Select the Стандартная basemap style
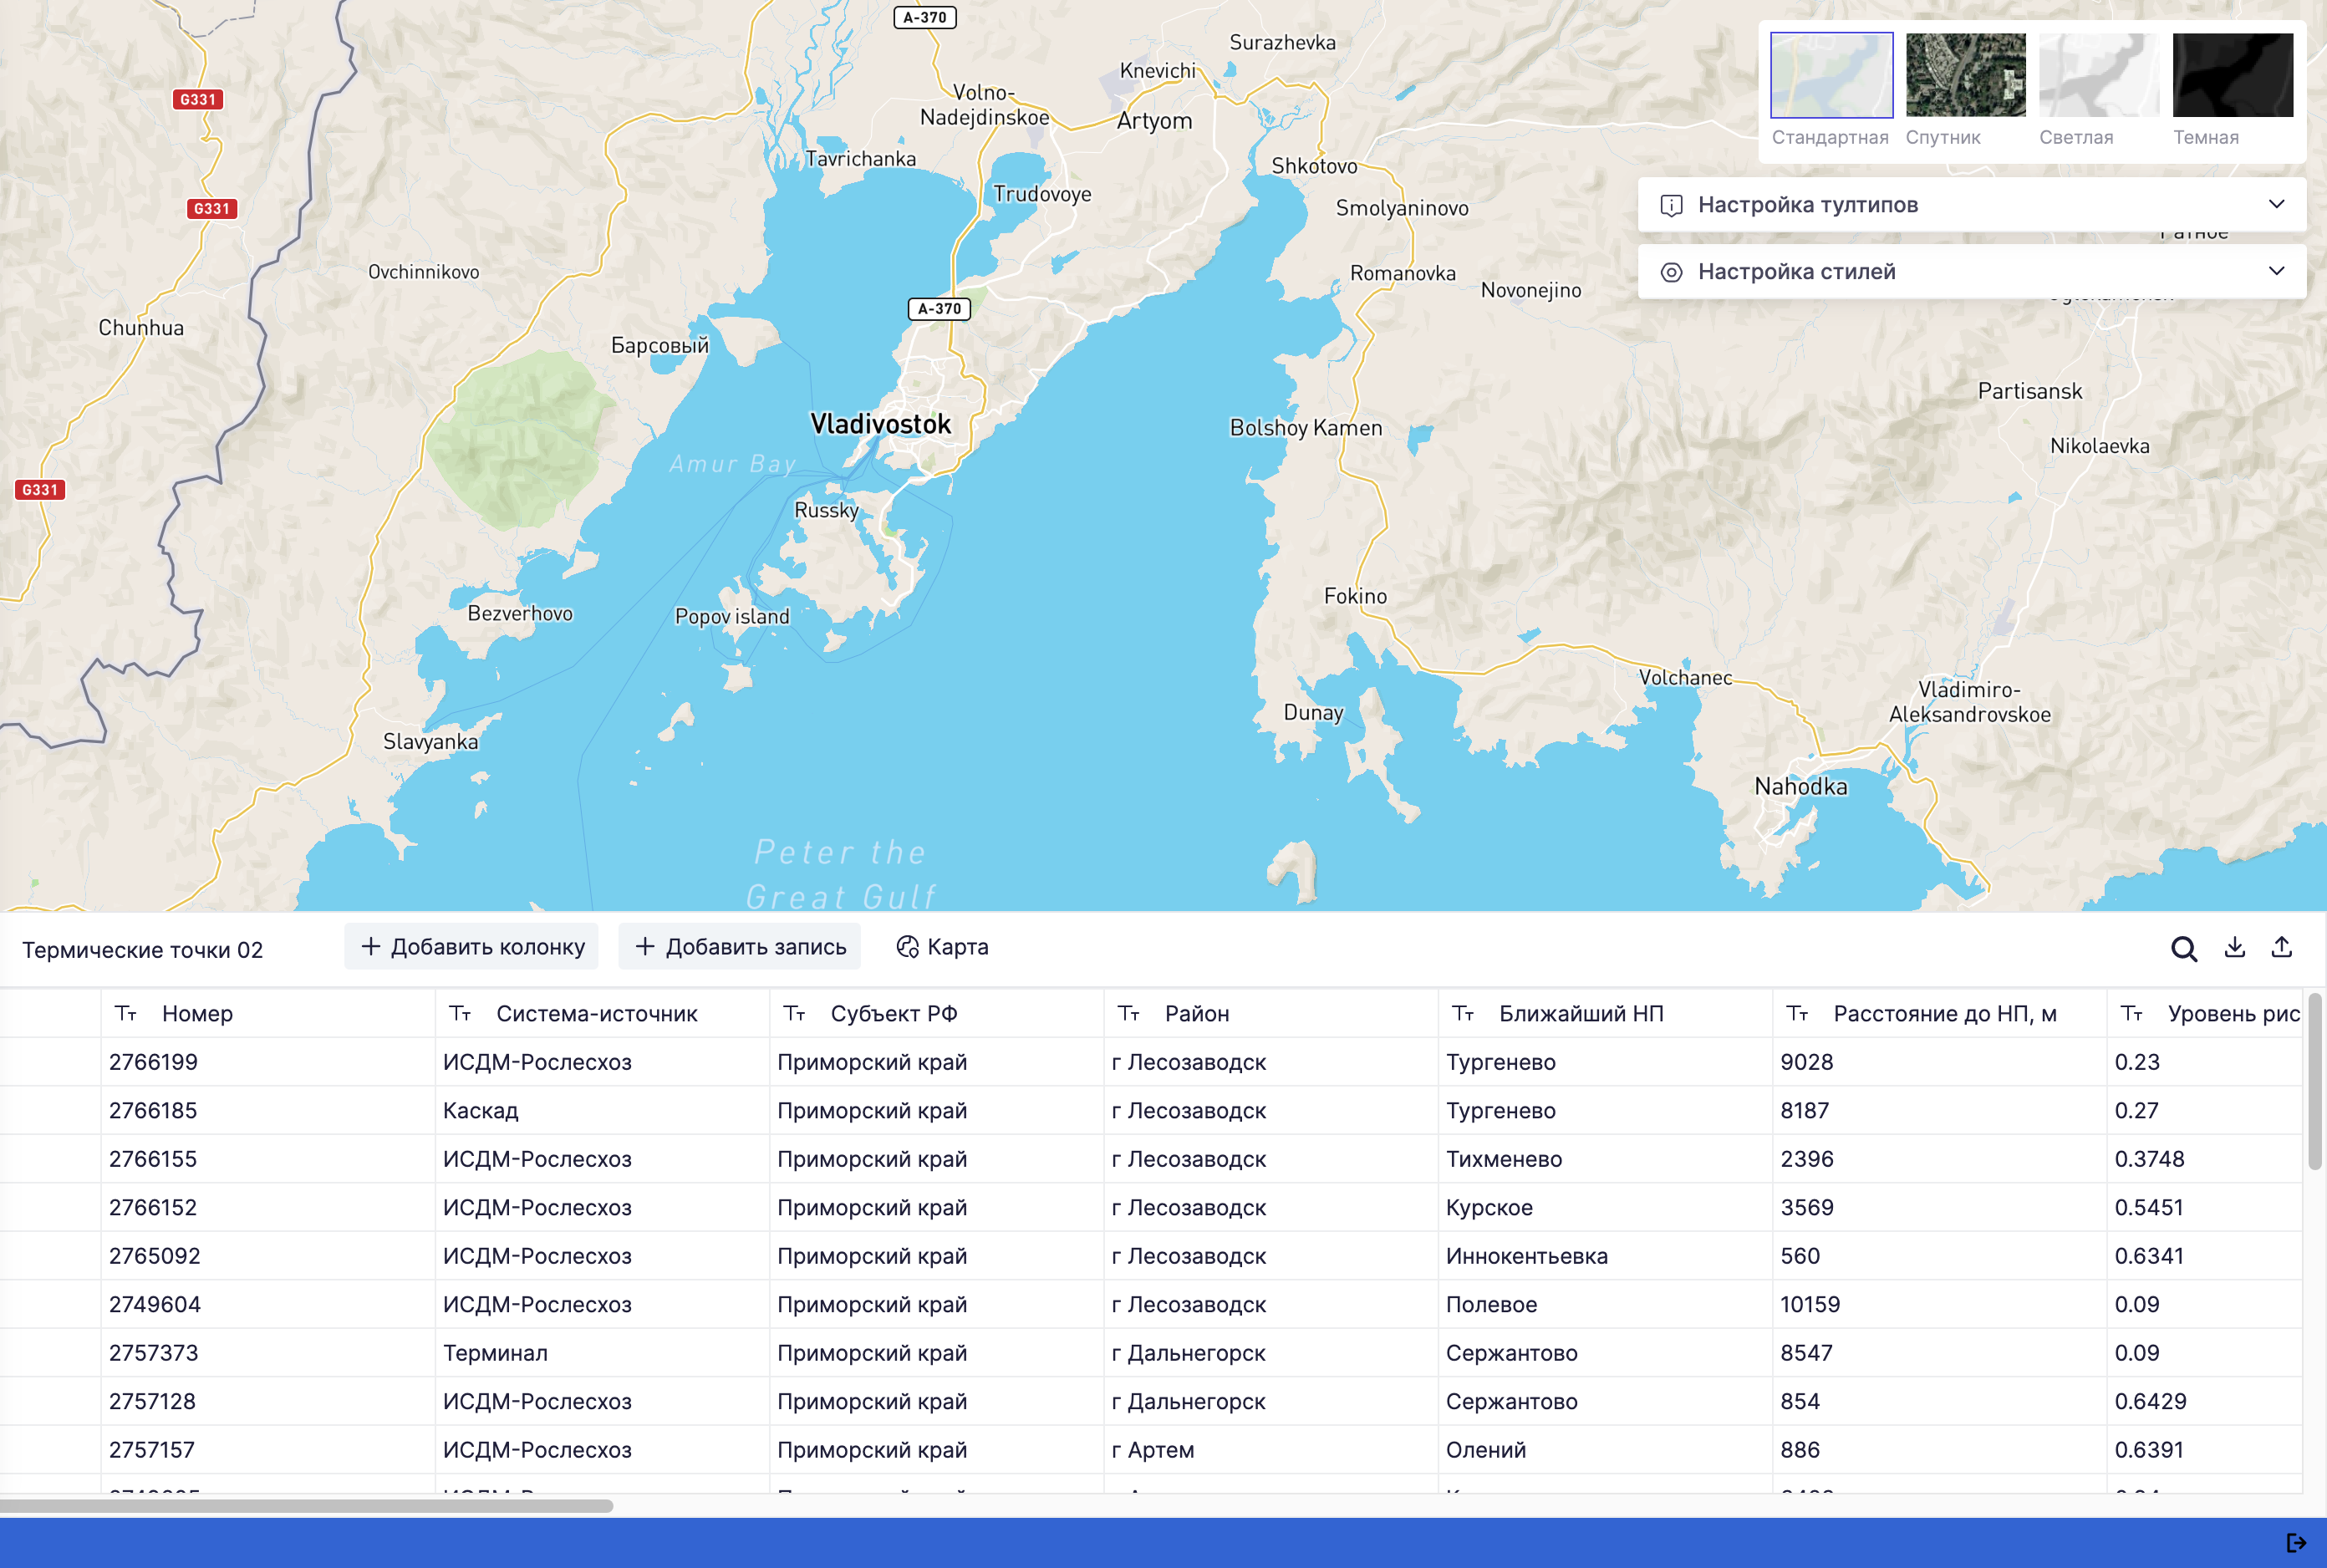 point(1831,76)
